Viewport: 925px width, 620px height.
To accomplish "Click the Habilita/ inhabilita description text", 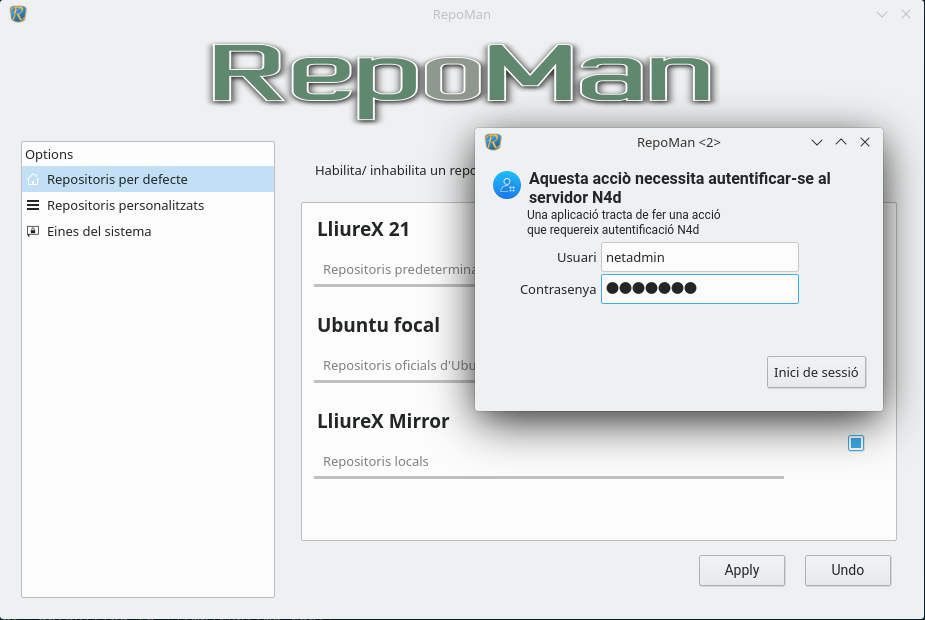I will pyautogui.click(x=395, y=170).
